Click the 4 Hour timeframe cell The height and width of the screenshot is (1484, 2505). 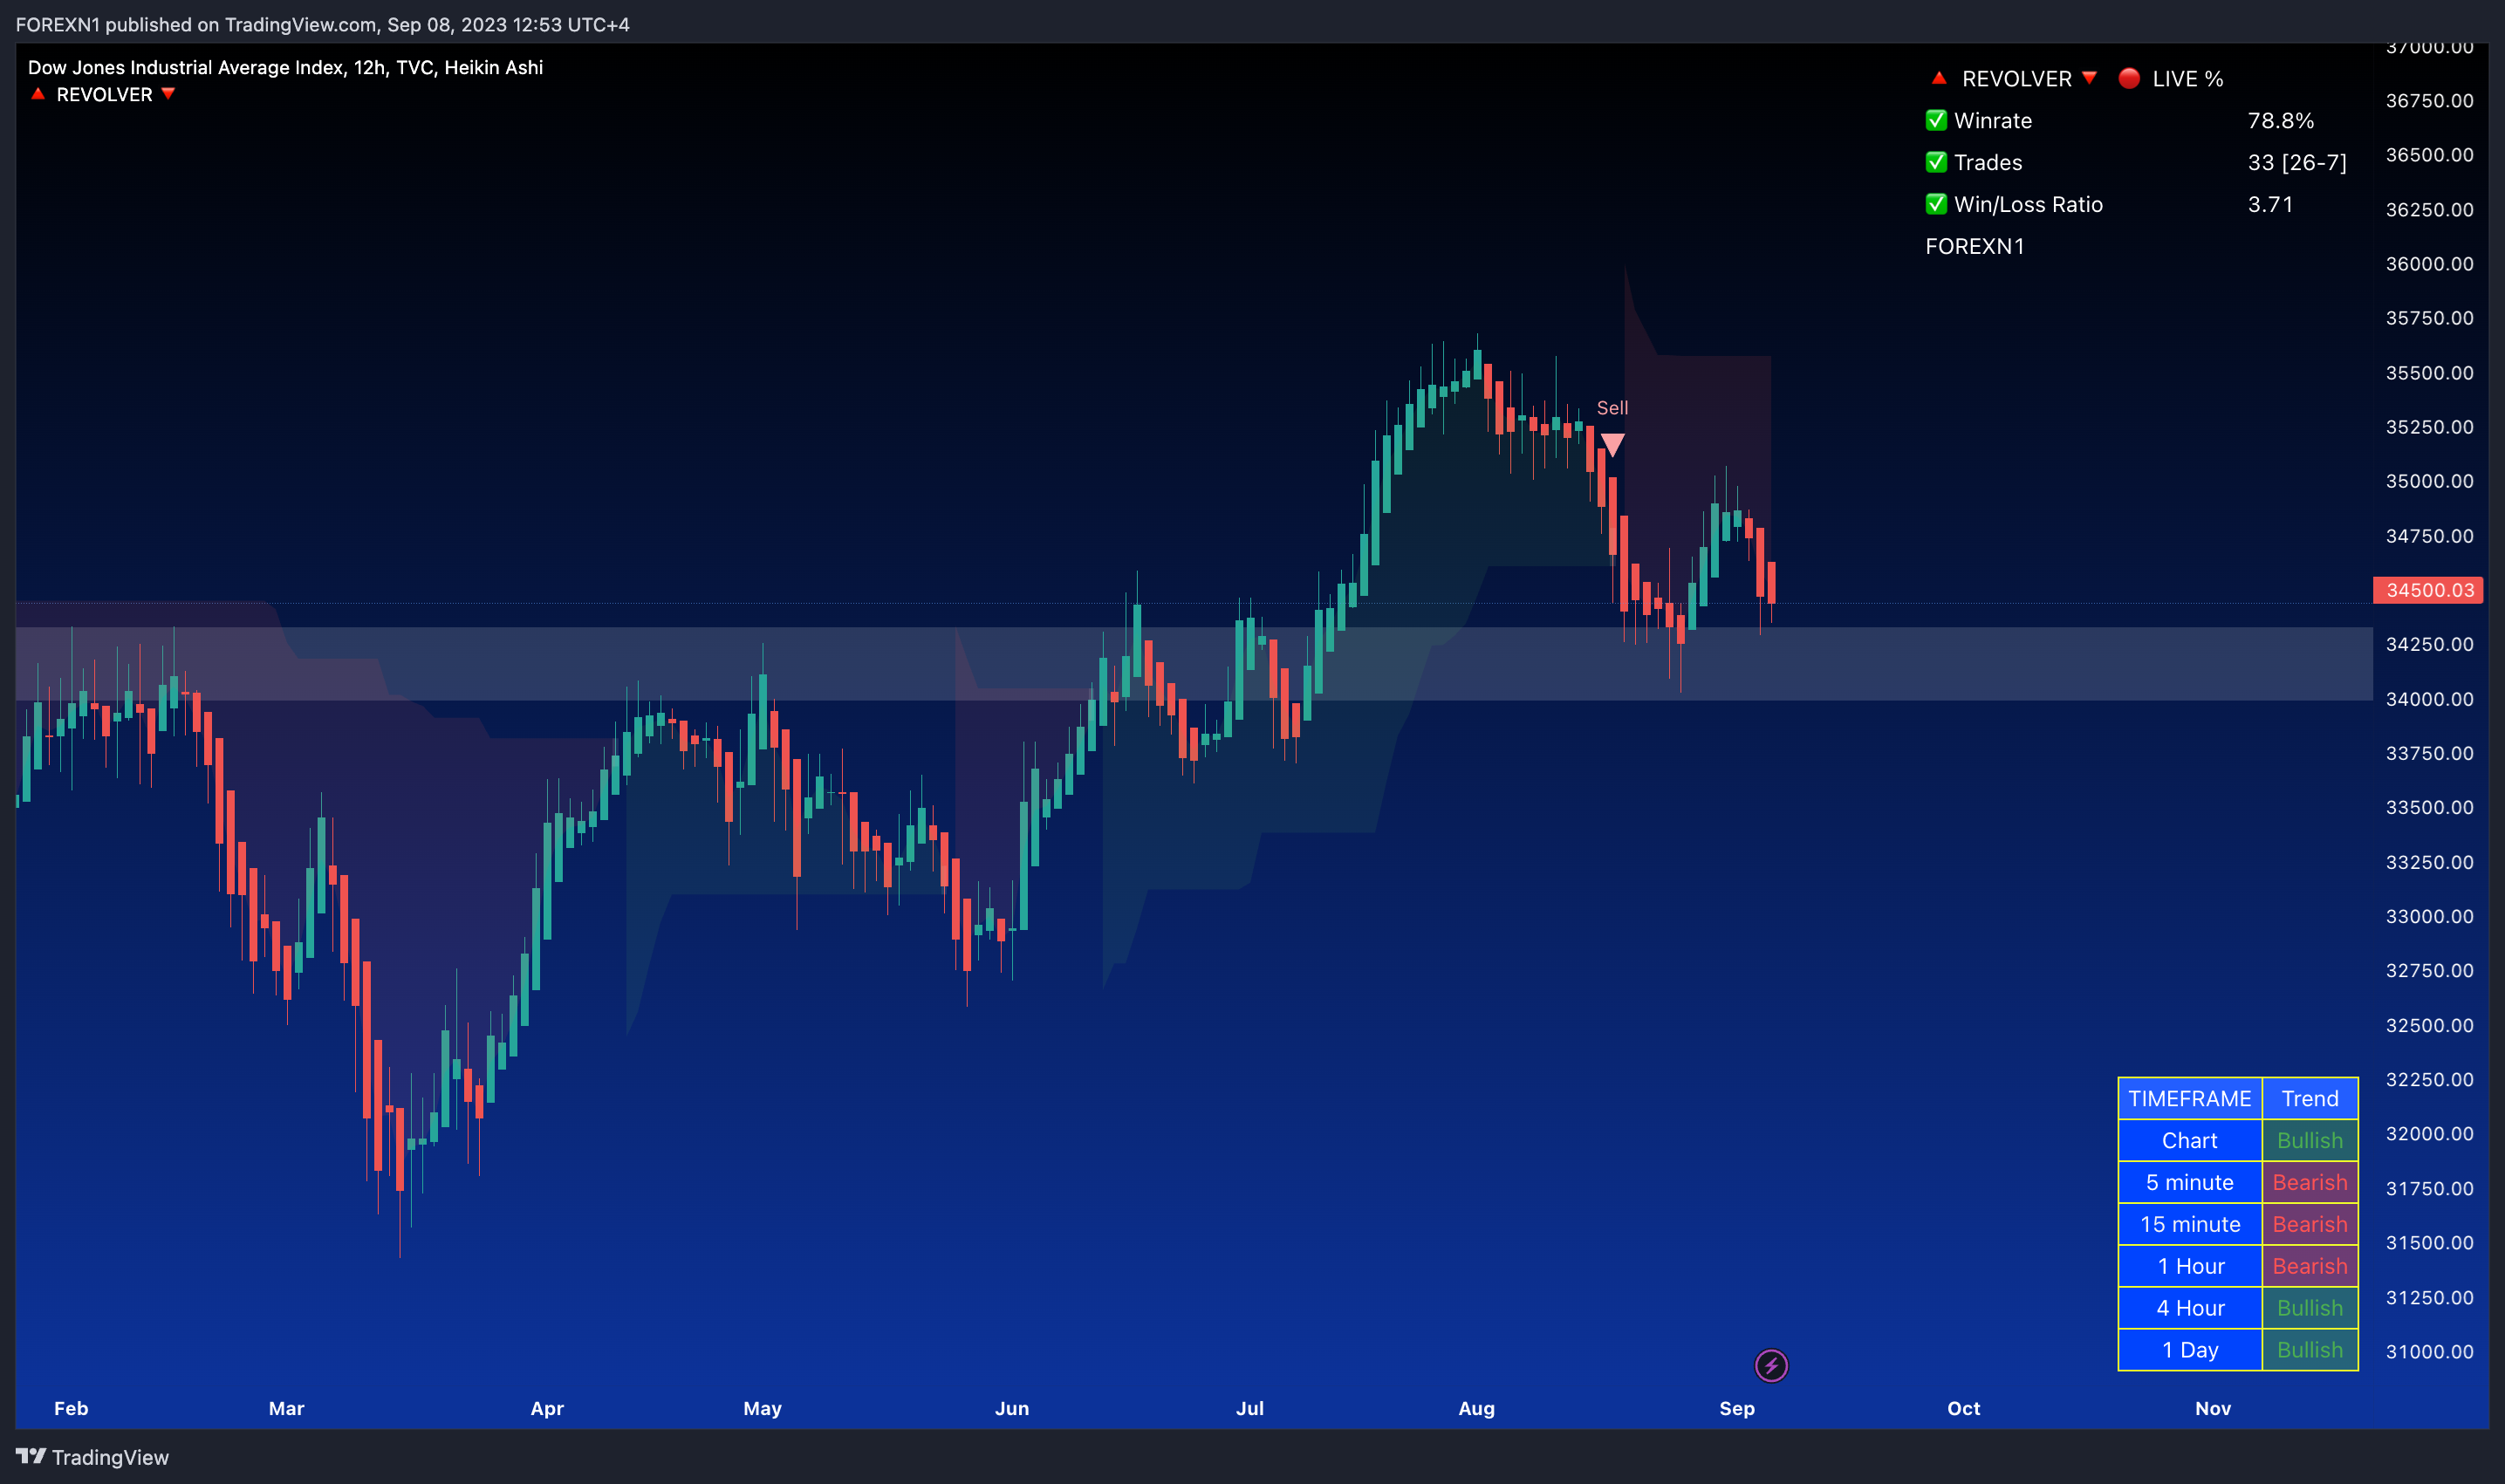point(2190,1308)
